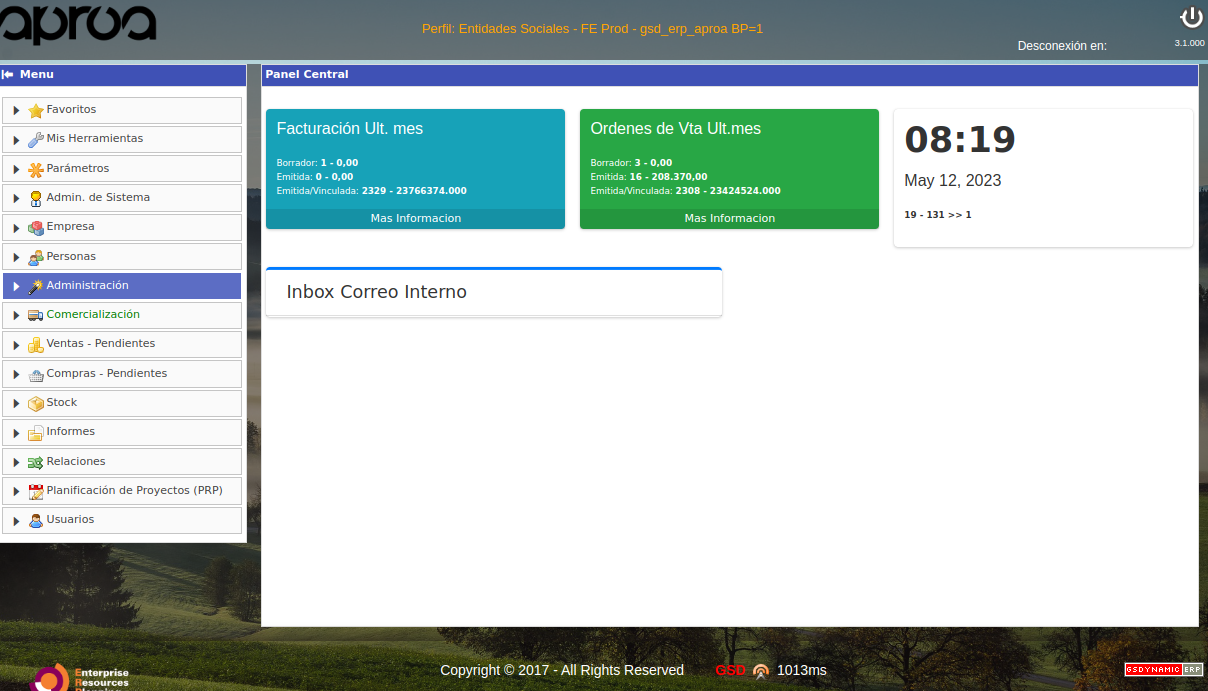Click the Stock box icon
This screenshot has height=691, width=1208.
(36, 403)
